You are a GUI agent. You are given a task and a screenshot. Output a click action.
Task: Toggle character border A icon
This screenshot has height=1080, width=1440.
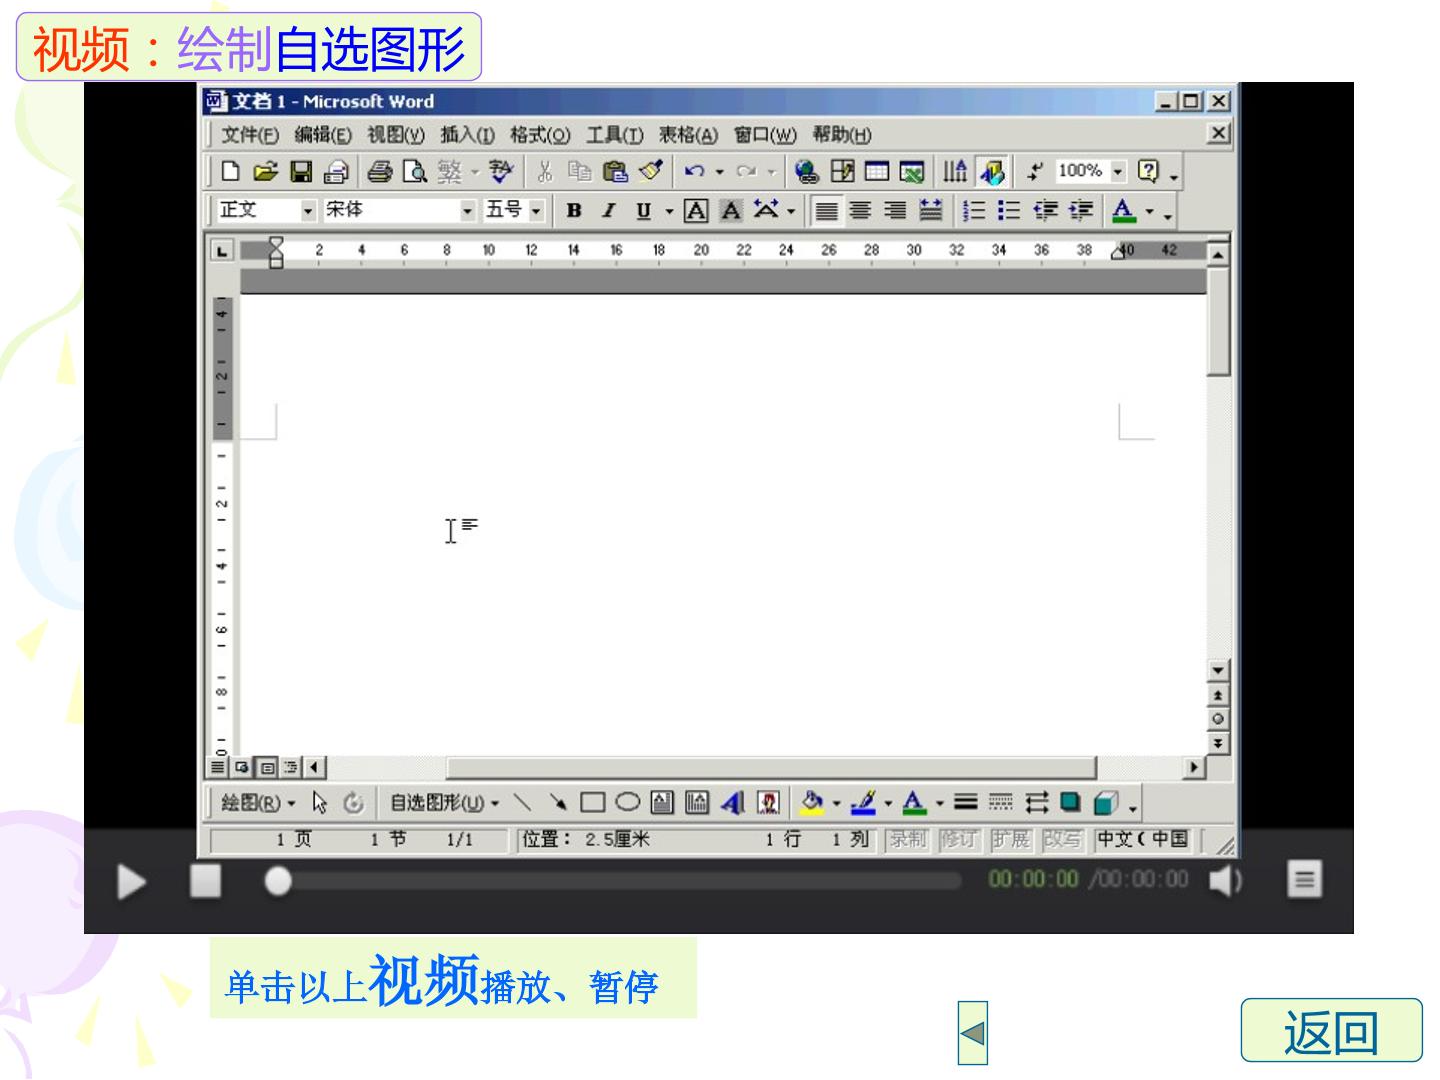(x=696, y=211)
